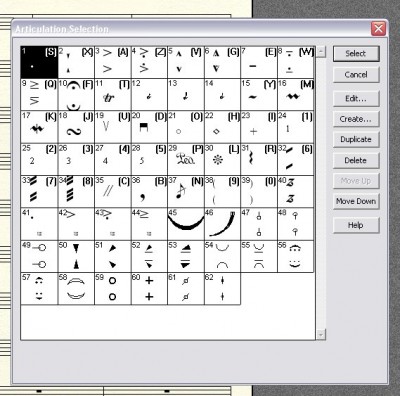Click the scrollbar up arrow

click(x=321, y=52)
